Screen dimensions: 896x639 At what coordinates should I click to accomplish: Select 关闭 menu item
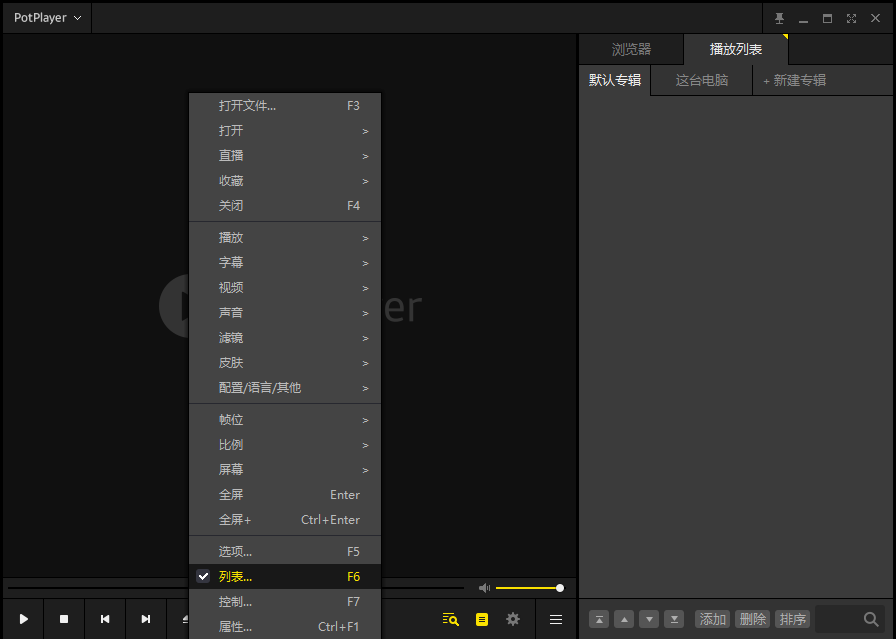(285, 206)
